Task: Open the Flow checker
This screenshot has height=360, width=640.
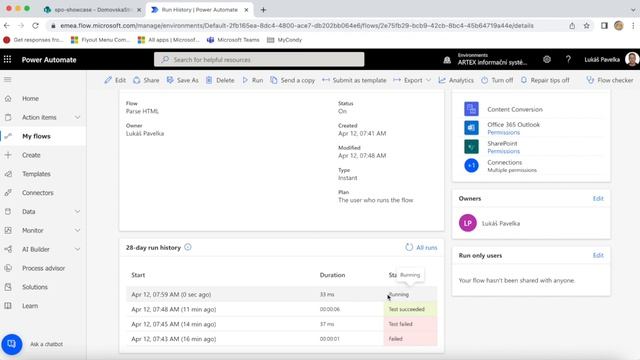Action: point(610,80)
